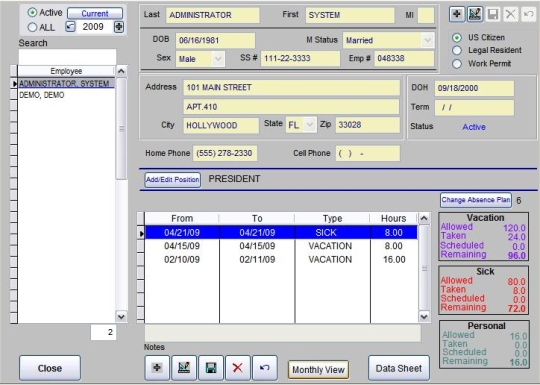Select the 04/21/09 SICK absence row
540x385 pixels.
click(x=281, y=232)
